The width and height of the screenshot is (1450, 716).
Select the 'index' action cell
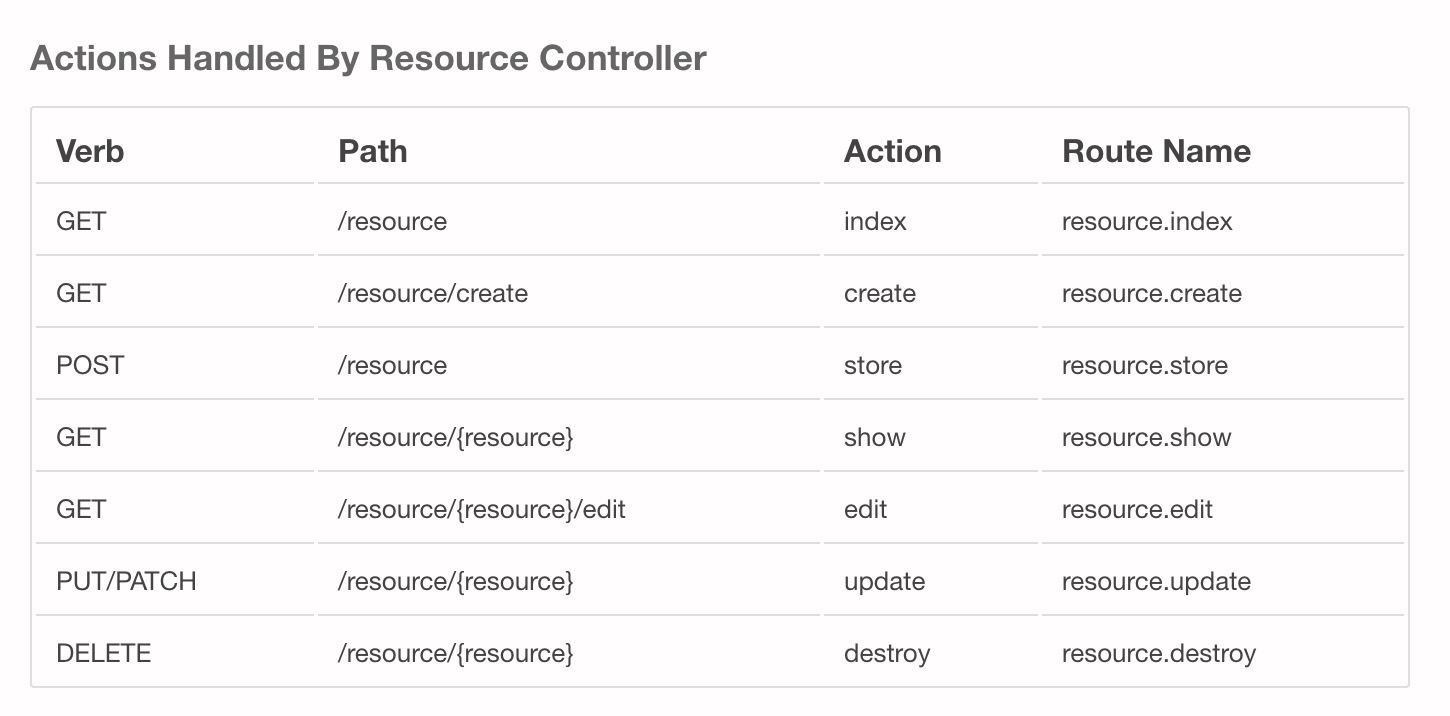pyautogui.click(x=875, y=221)
